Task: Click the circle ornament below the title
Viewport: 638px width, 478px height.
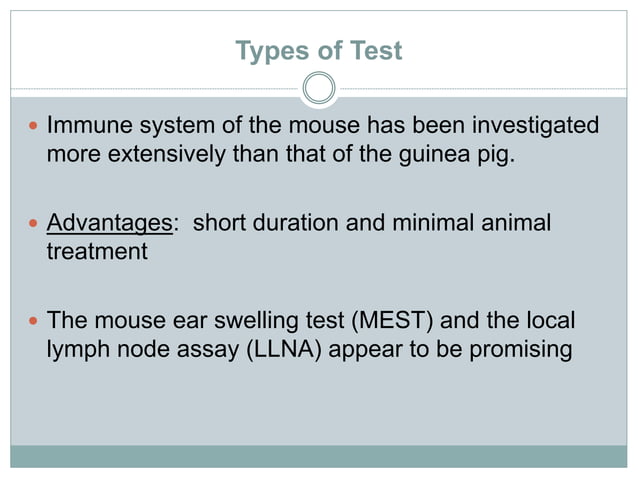Action: [x=319, y=89]
